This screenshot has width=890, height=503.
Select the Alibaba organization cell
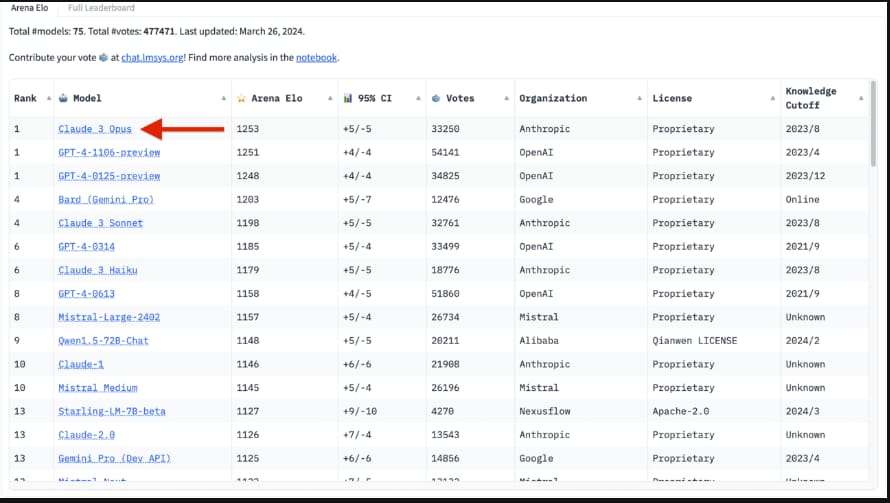point(539,341)
